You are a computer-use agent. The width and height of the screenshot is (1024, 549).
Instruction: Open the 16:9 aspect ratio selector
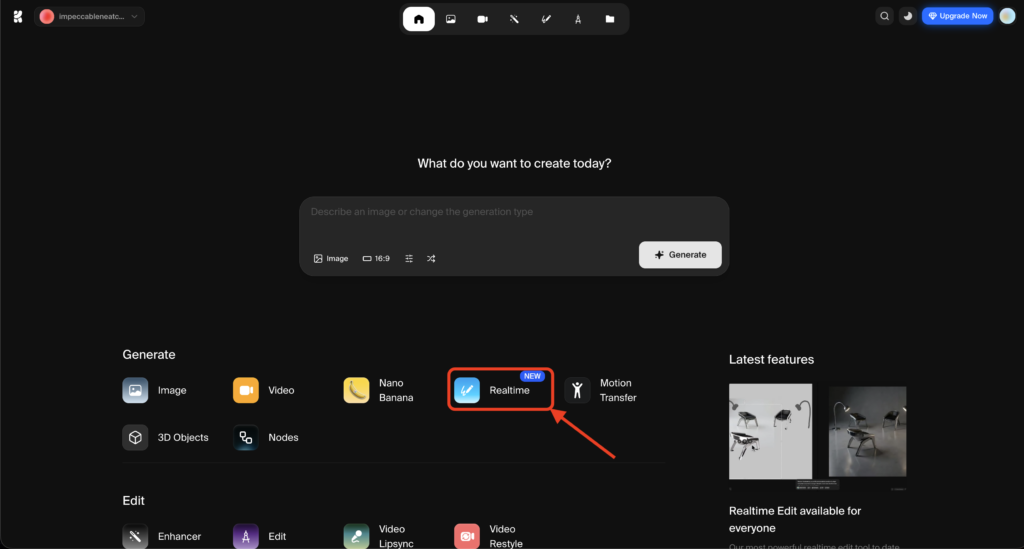pos(376,258)
